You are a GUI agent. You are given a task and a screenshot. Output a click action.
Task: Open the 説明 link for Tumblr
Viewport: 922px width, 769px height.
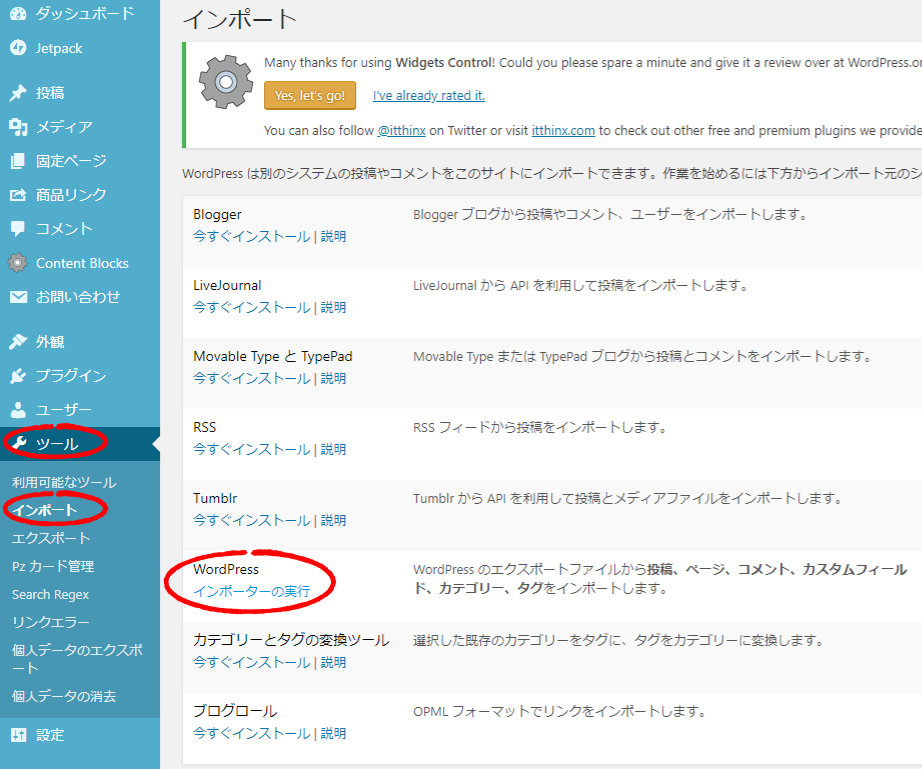334,520
